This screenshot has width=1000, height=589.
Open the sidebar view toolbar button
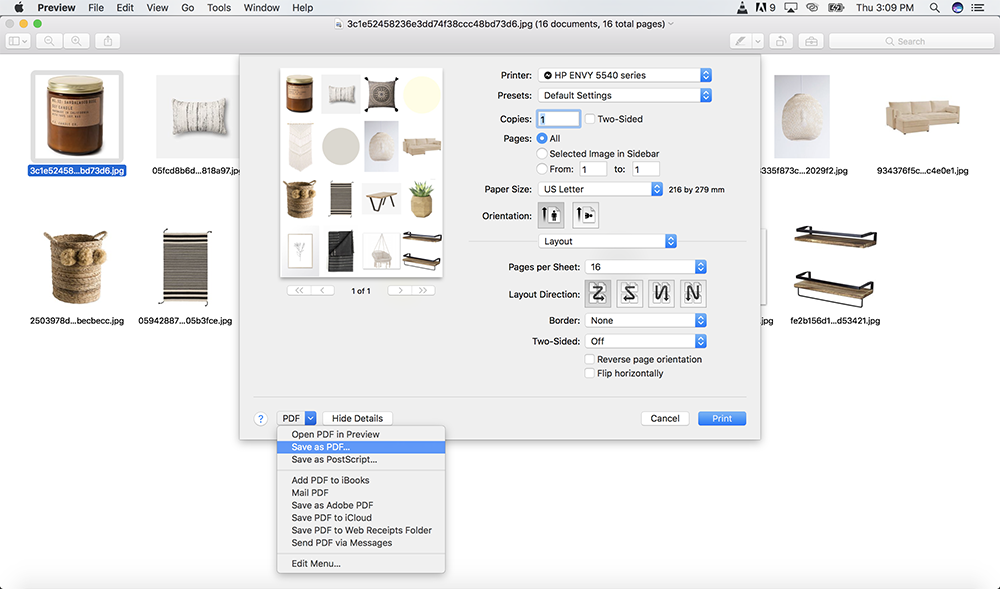(x=18, y=41)
